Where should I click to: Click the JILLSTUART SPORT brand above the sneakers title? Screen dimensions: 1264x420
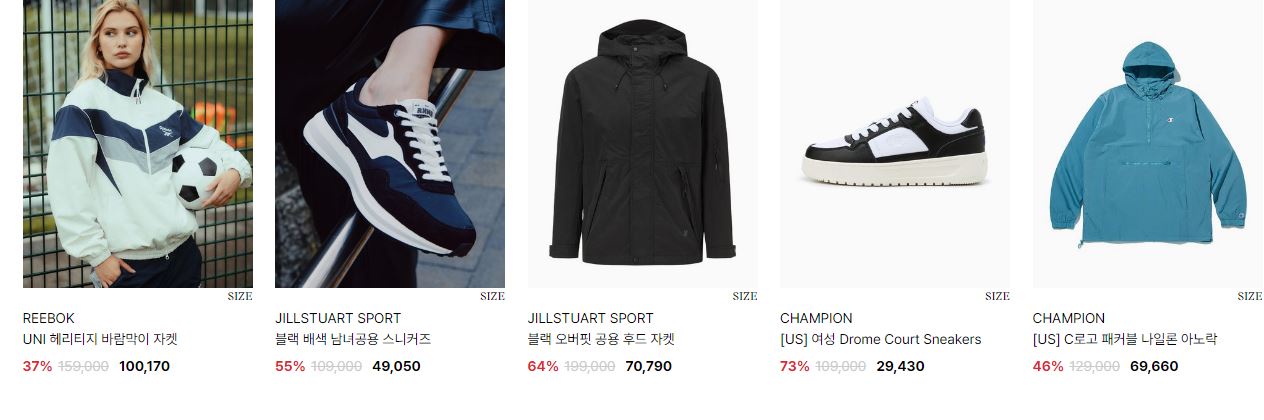pyautogui.click(x=338, y=318)
